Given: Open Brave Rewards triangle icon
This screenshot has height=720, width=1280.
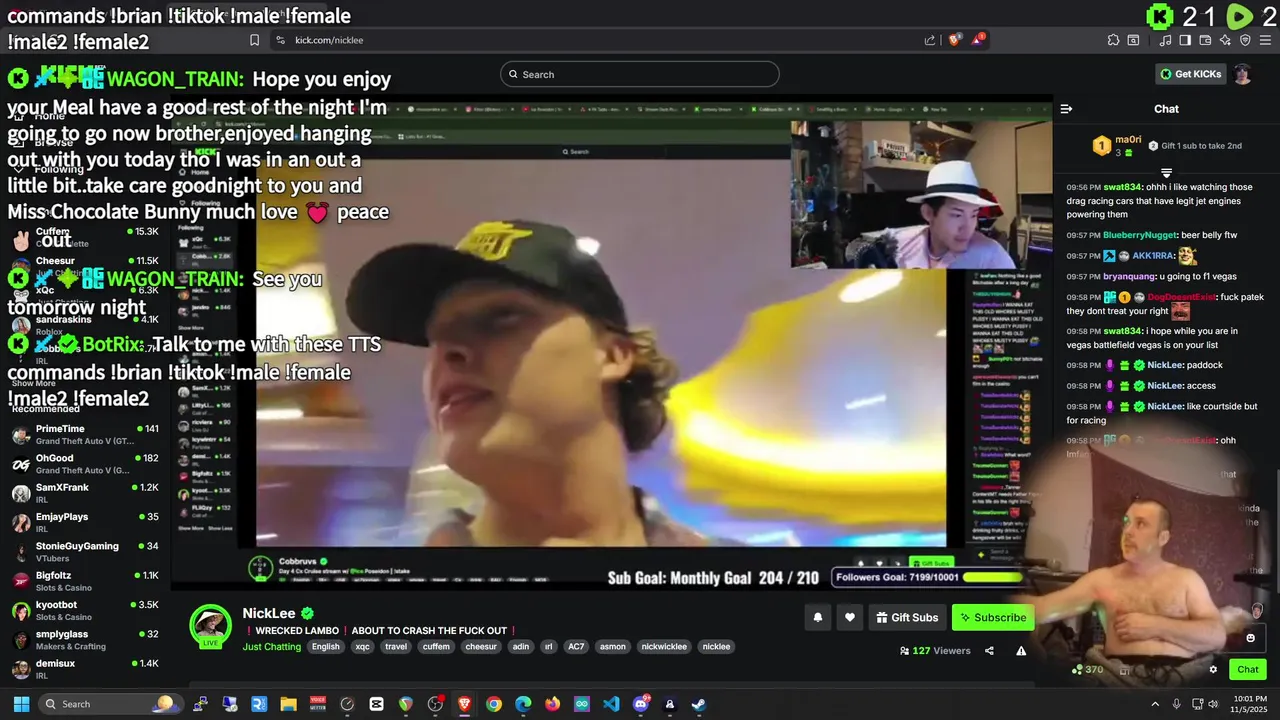Looking at the screenshot, I should click(x=979, y=40).
